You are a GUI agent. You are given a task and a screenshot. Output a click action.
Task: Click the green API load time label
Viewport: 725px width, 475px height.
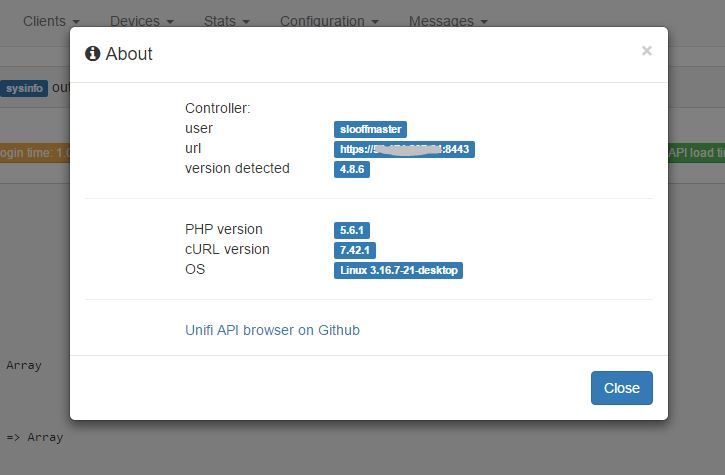click(x=696, y=153)
